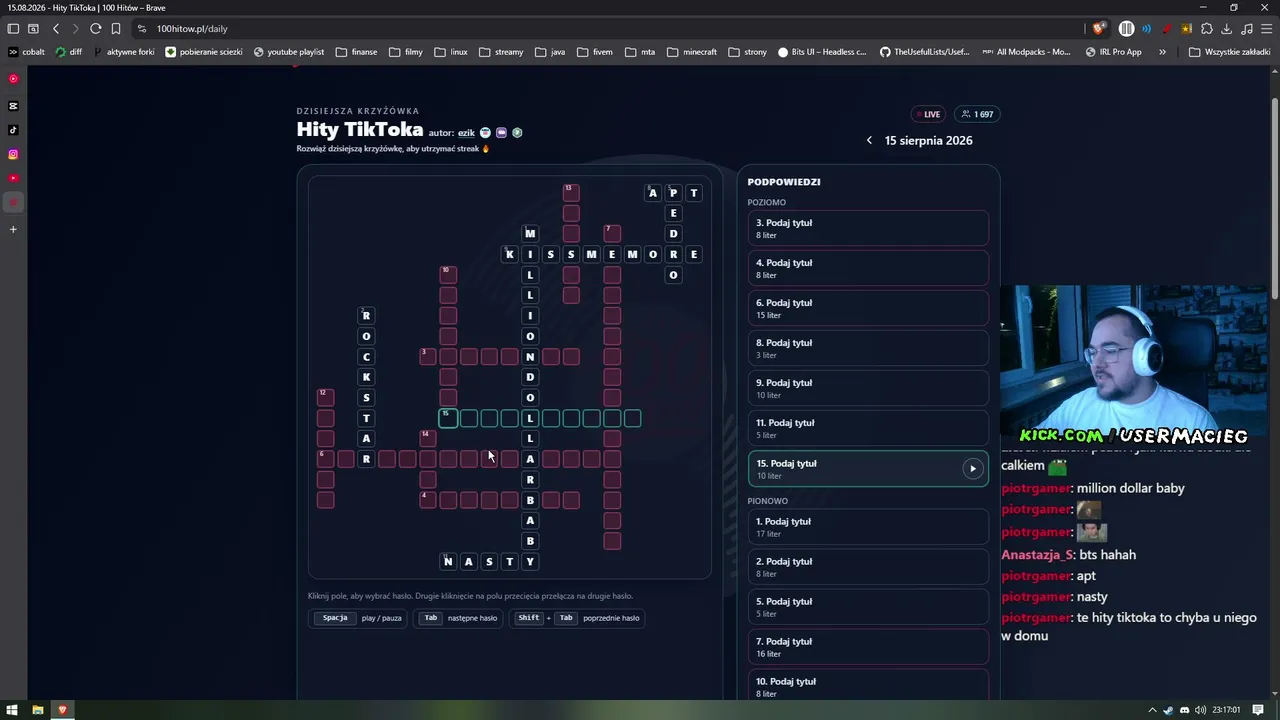Open the finanse bookmarks folder
This screenshot has width=1280, height=720.
coord(357,52)
